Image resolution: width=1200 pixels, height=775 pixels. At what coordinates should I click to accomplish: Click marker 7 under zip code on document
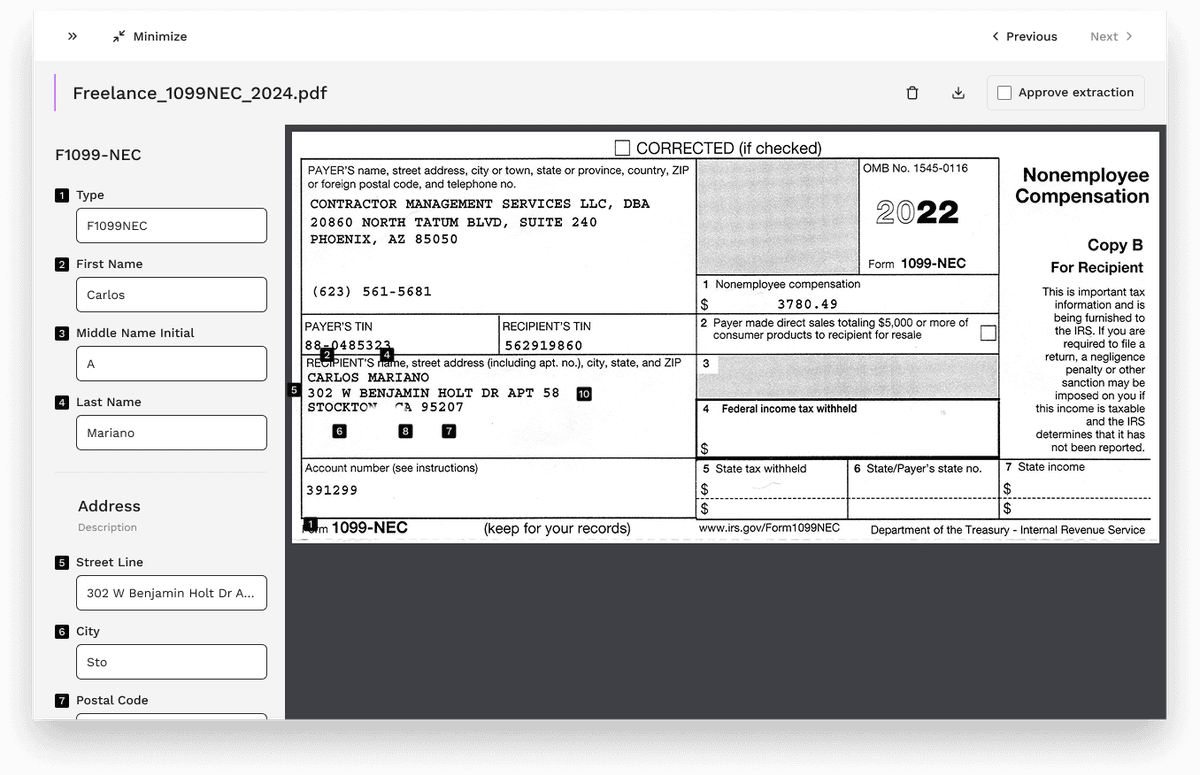click(449, 431)
